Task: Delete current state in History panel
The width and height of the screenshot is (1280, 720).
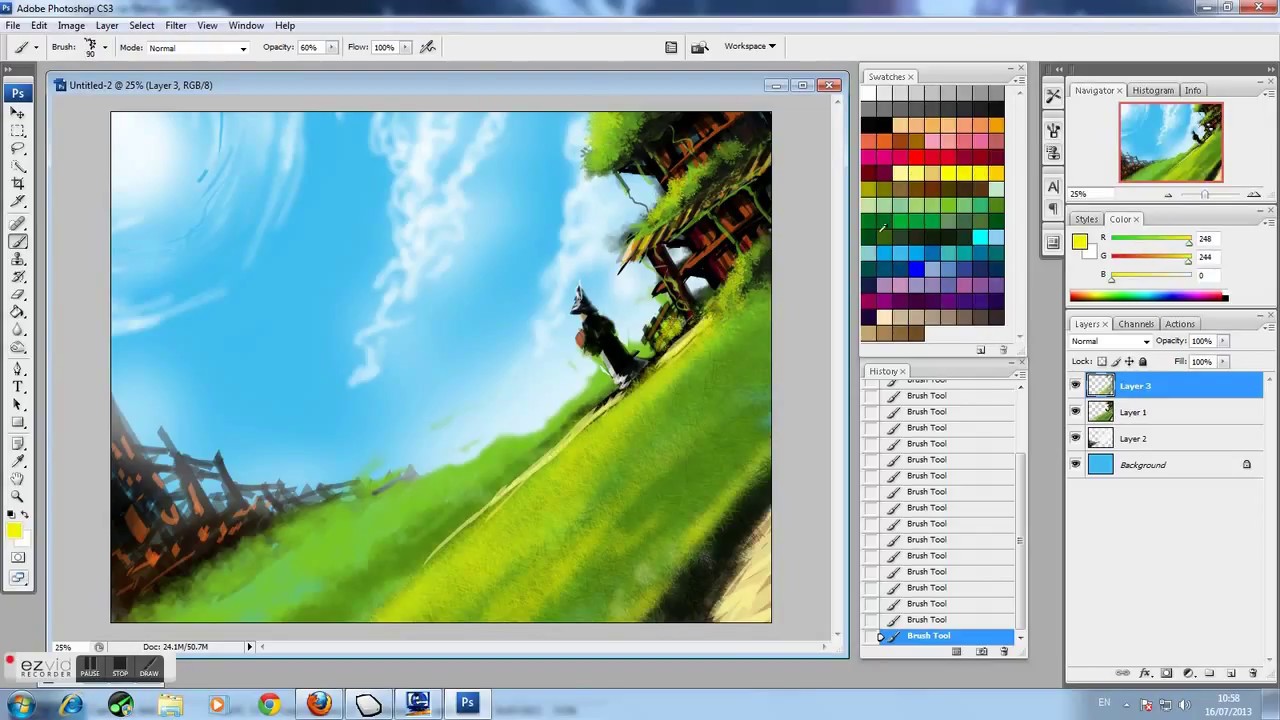Action: 1004,652
